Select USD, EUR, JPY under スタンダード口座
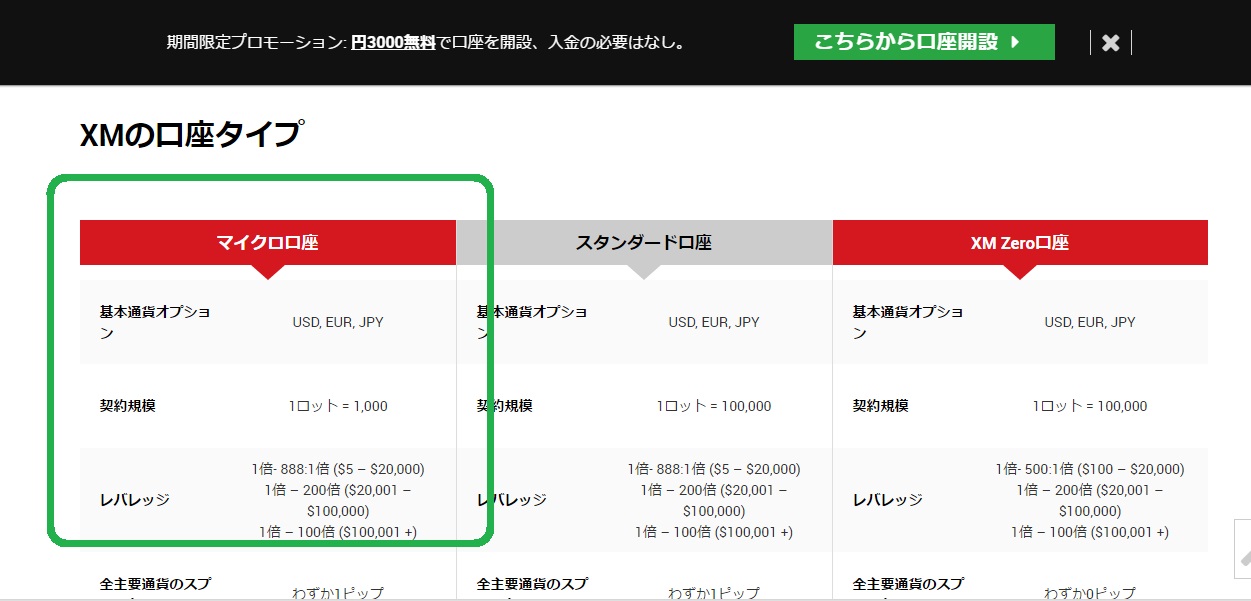This screenshot has width=1251, height=601. pos(714,322)
